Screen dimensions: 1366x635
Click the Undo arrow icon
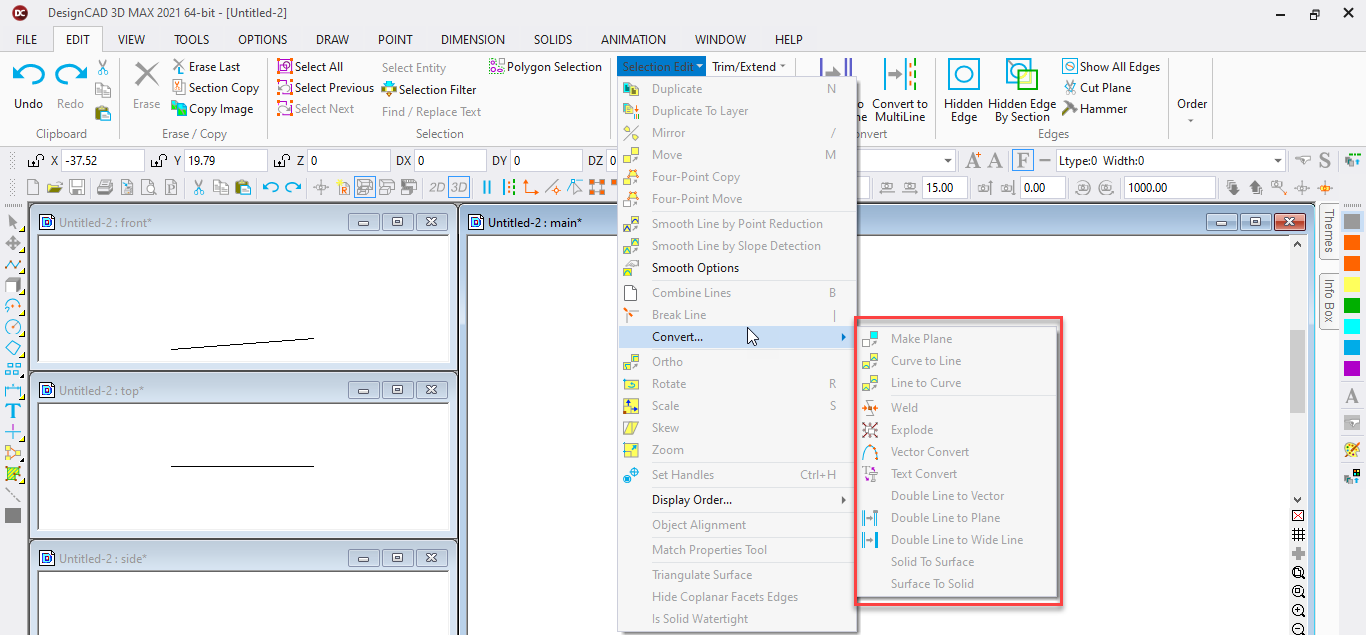click(28, 75)
